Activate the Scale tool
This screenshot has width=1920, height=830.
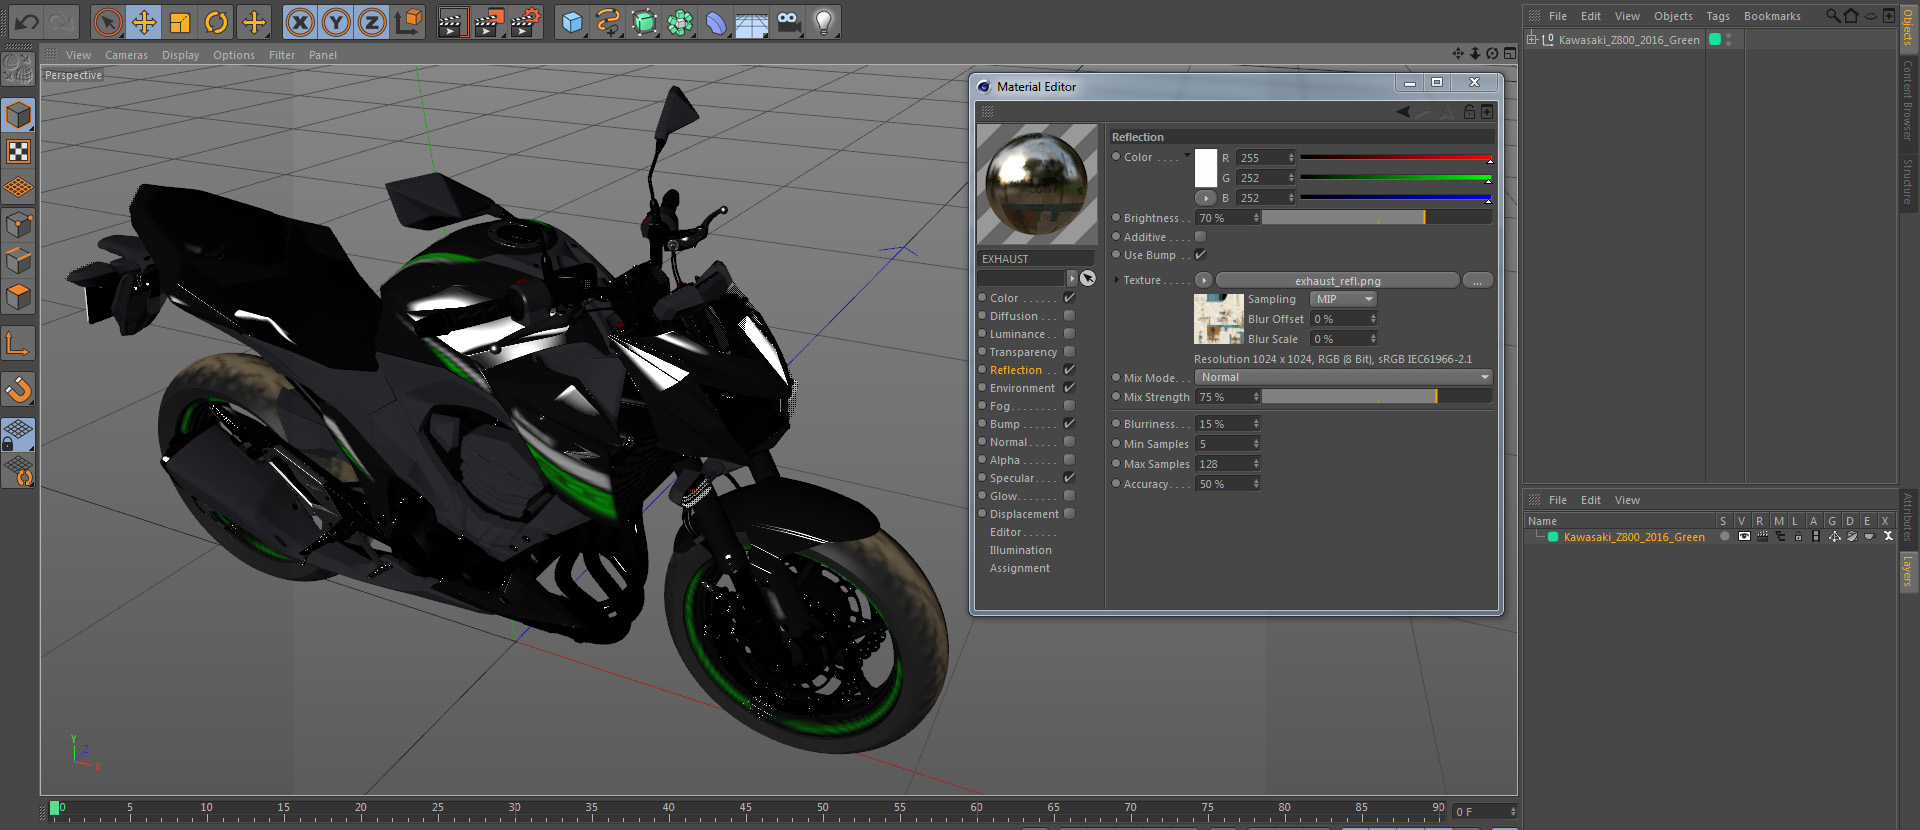(x=180, y=21)
